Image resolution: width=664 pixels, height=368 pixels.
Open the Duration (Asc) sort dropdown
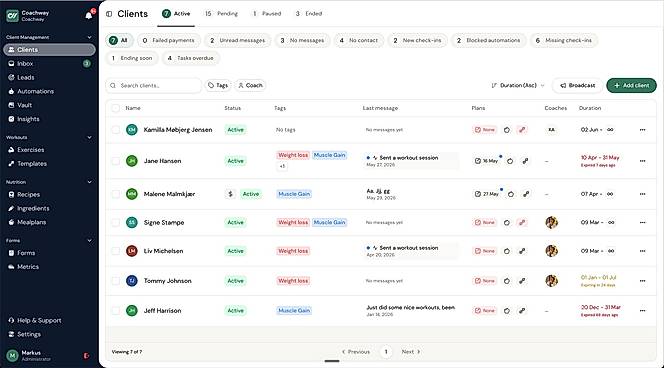(517, 86)
